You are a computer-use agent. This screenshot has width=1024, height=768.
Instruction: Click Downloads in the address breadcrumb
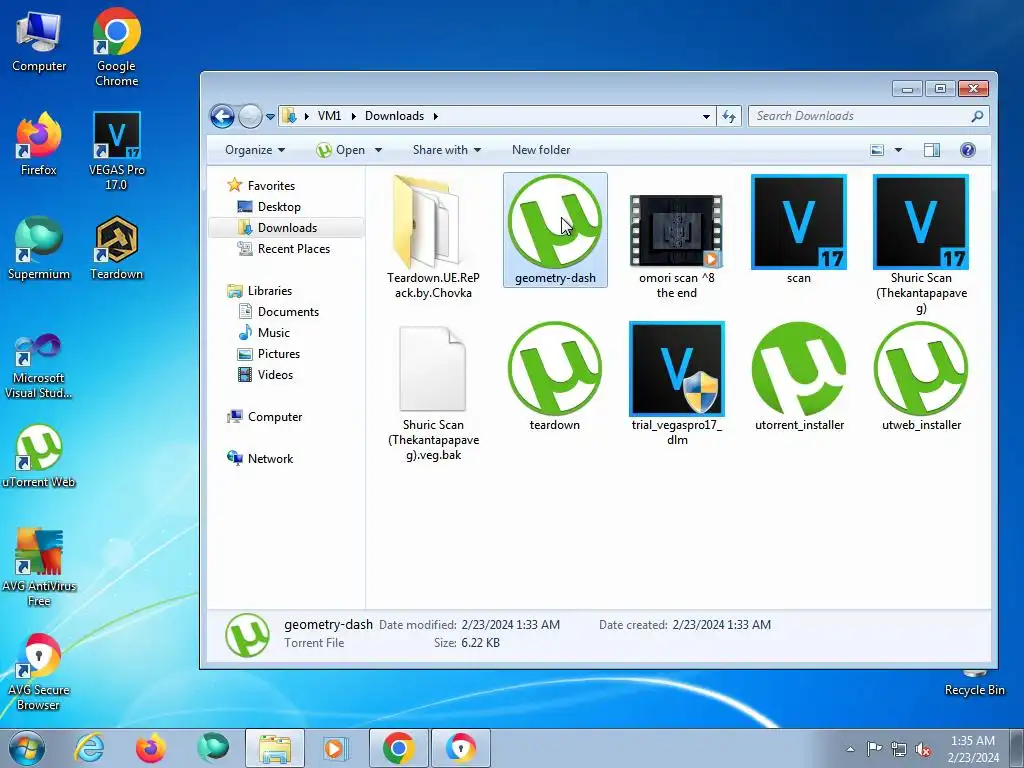[x=394, y=116]
